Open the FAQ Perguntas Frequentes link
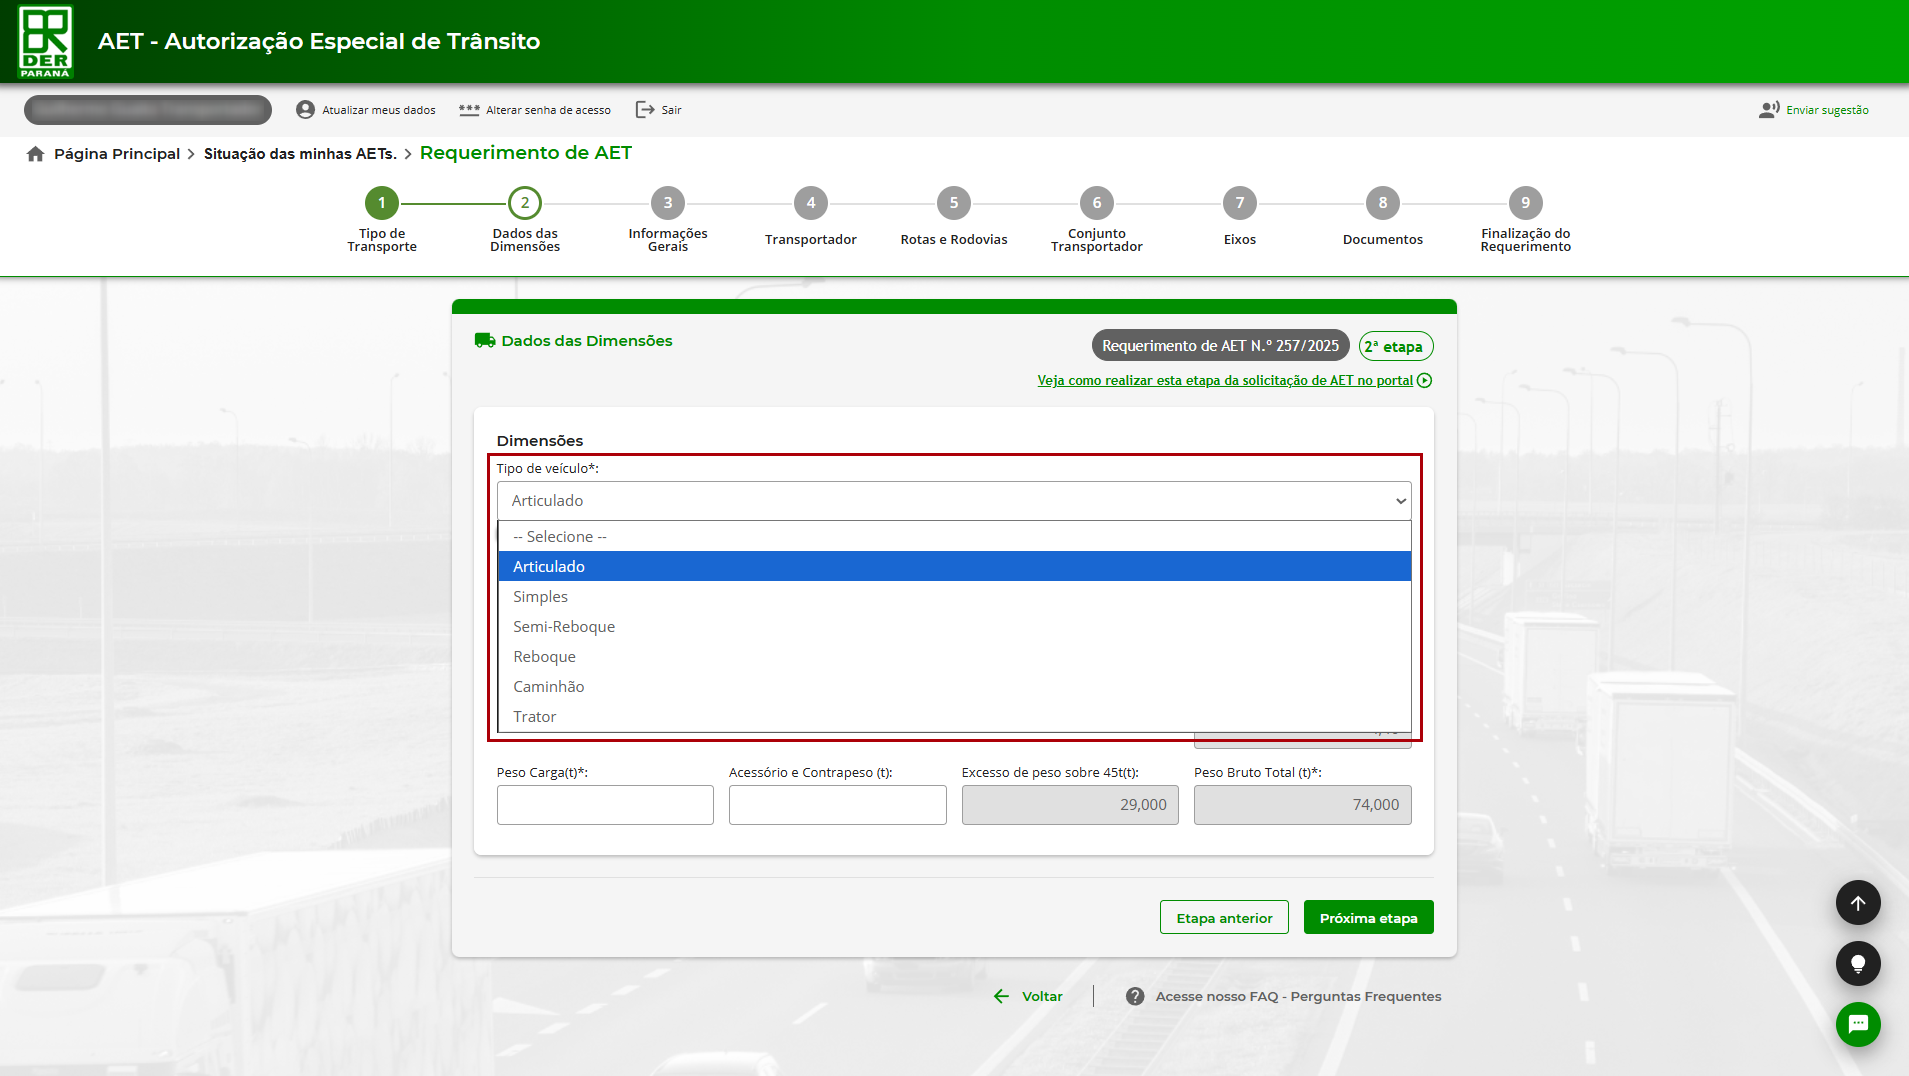Image resolution: width=1909 pixels, height=1076 pixels. (1298, 997)
